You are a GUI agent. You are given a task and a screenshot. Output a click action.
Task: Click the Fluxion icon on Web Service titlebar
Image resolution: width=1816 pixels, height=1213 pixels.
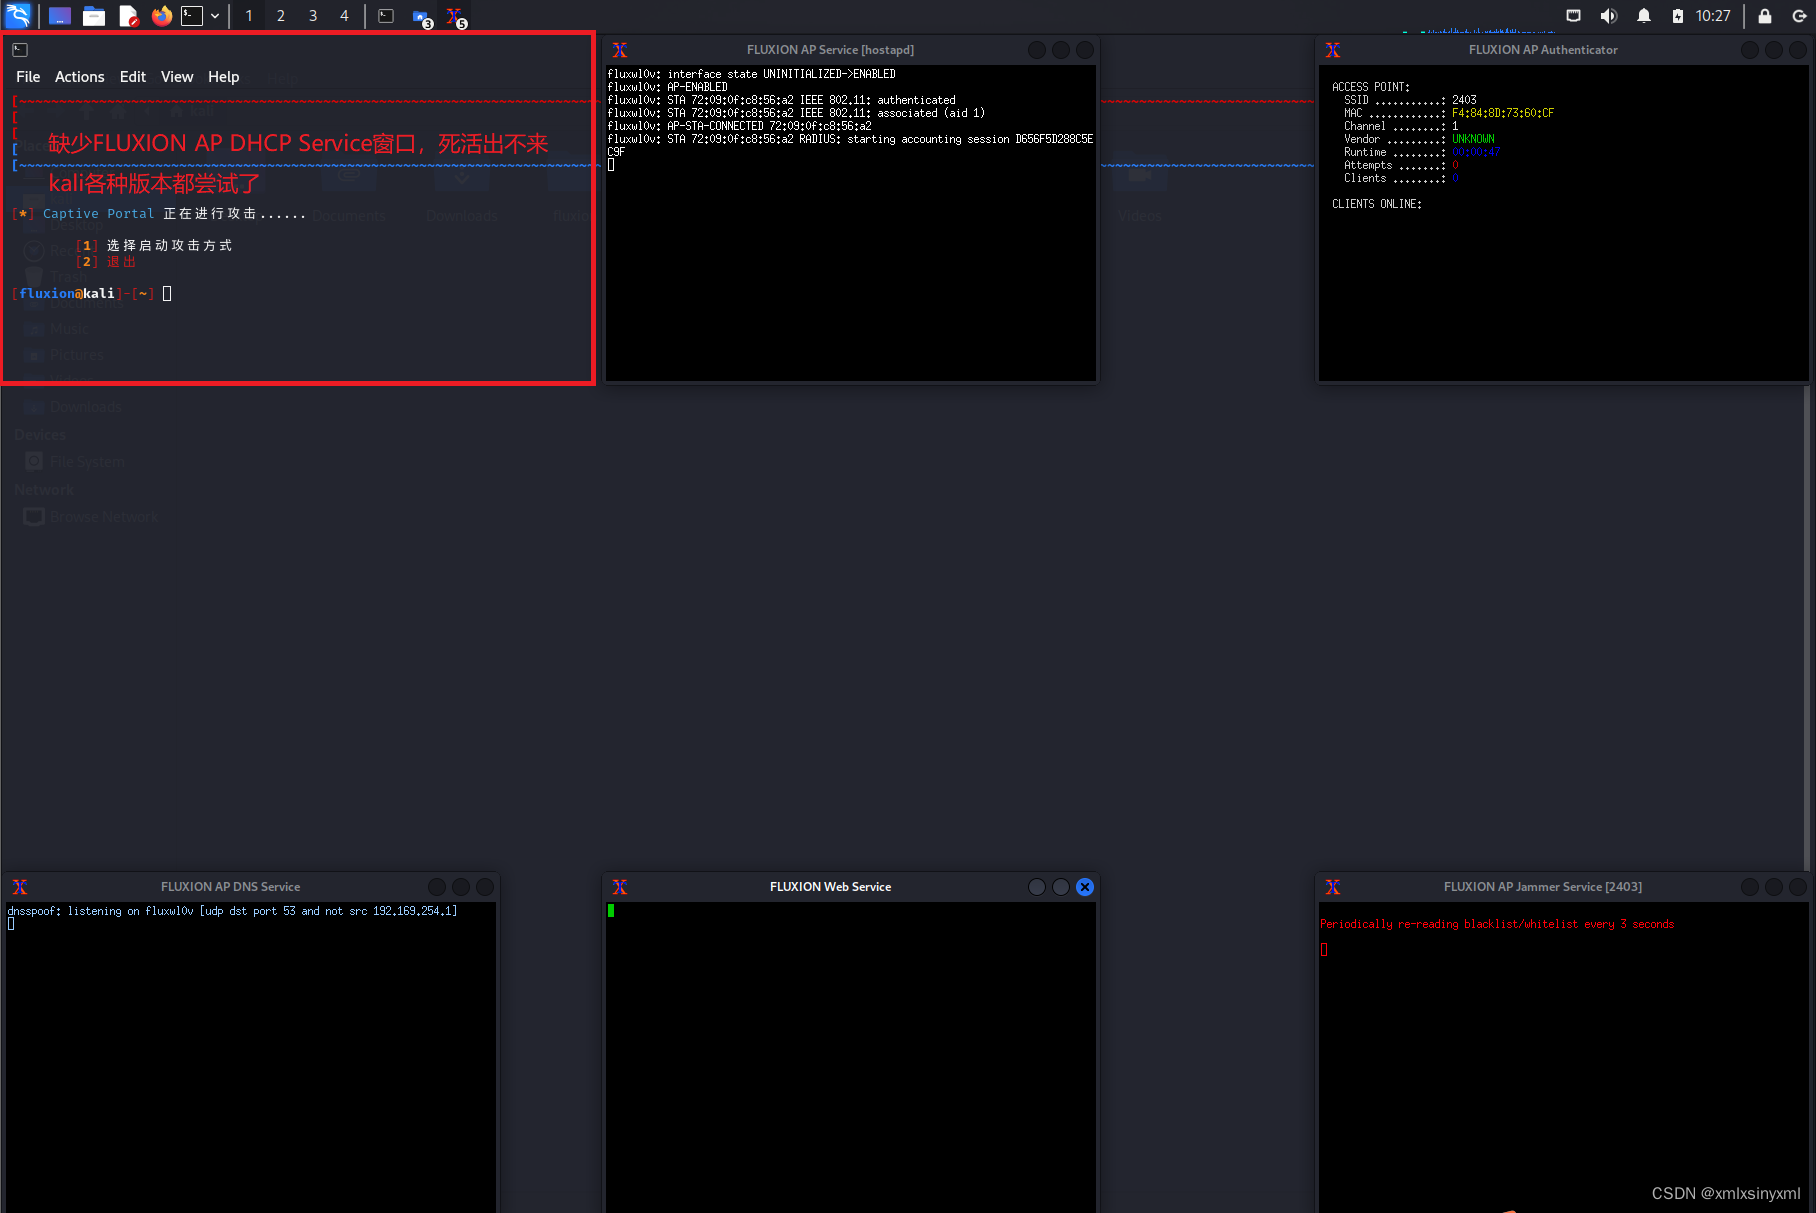click(x=620, y=886)
